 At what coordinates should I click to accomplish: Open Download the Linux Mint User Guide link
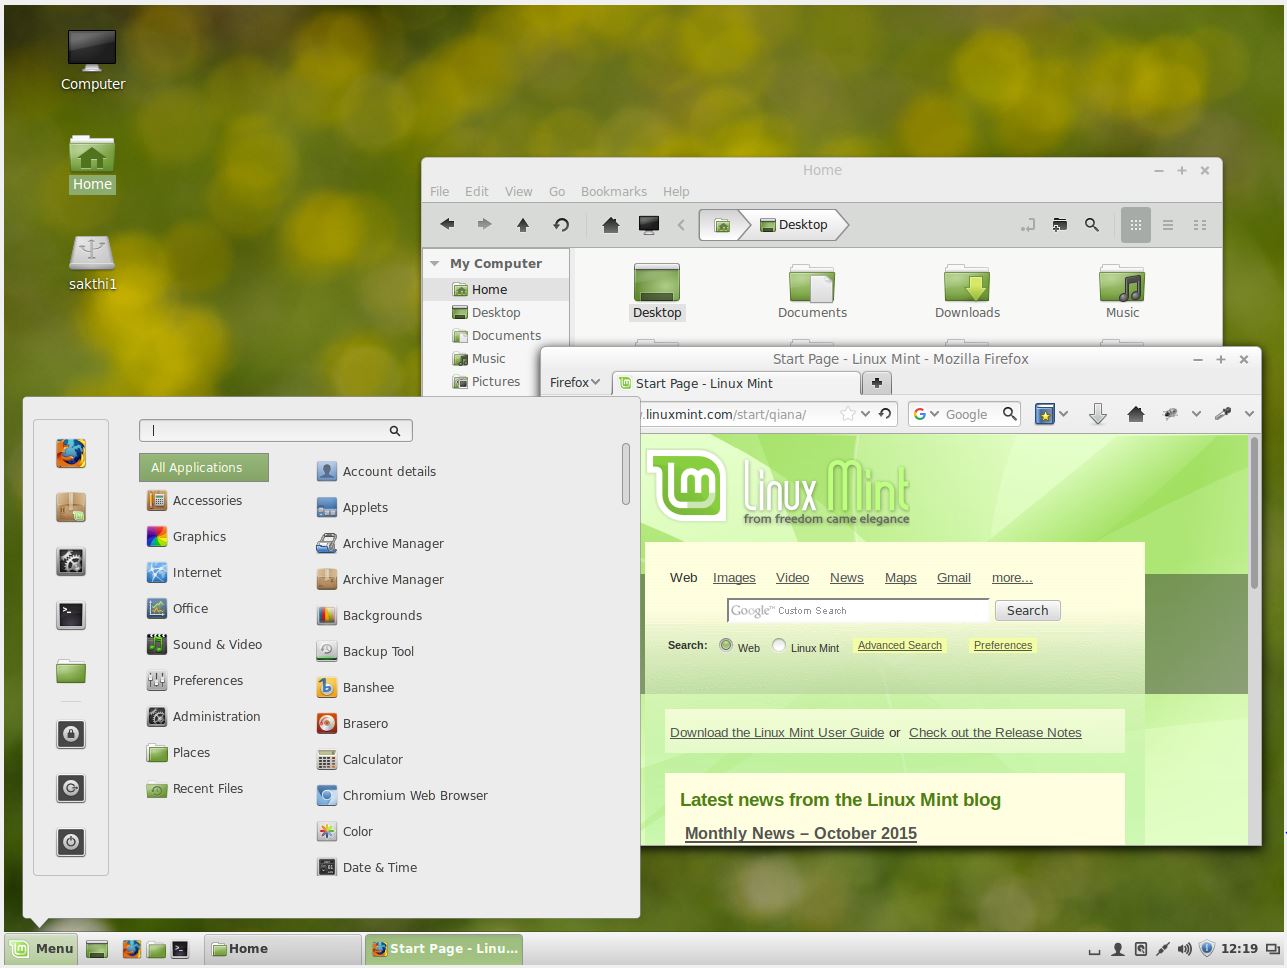[x=777, y=733]
